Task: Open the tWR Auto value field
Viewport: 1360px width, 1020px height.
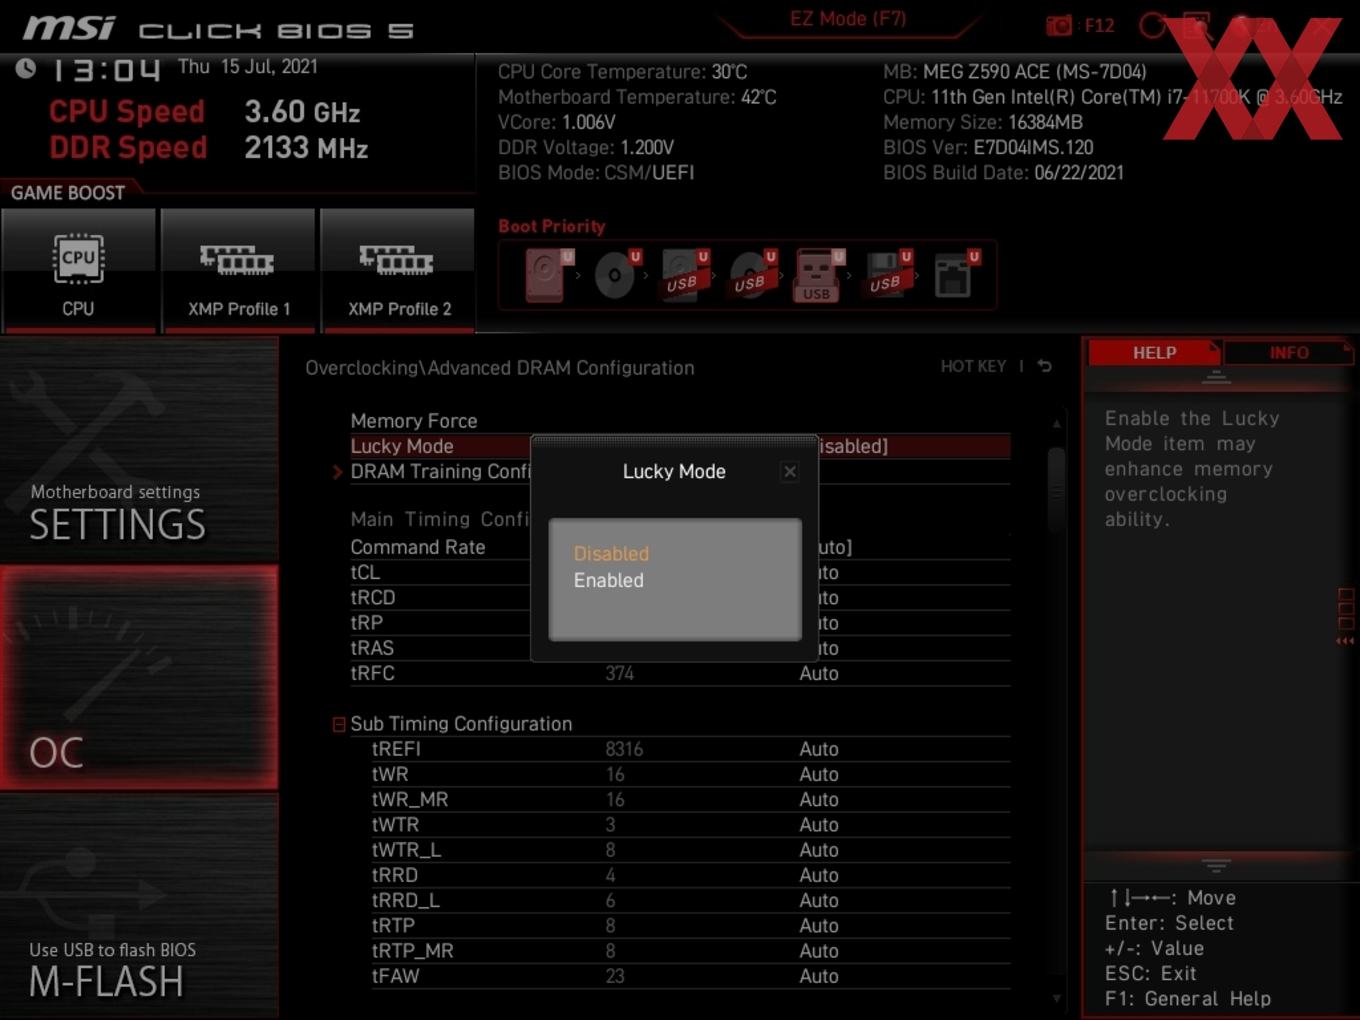Action: click(819, 774)
